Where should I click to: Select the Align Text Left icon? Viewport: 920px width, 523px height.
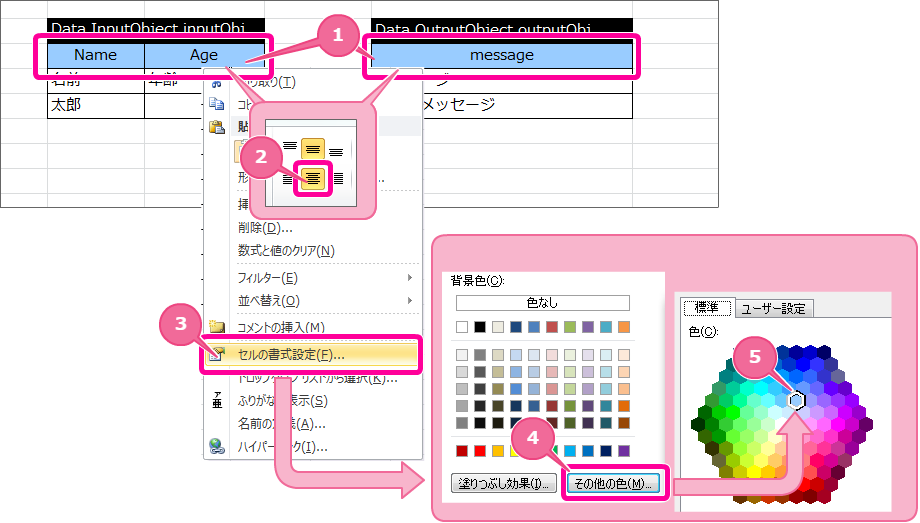(x=288, y=178)
